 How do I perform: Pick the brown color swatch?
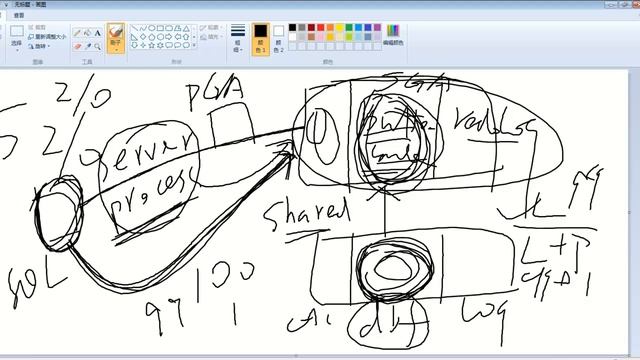tap(311, 37)
